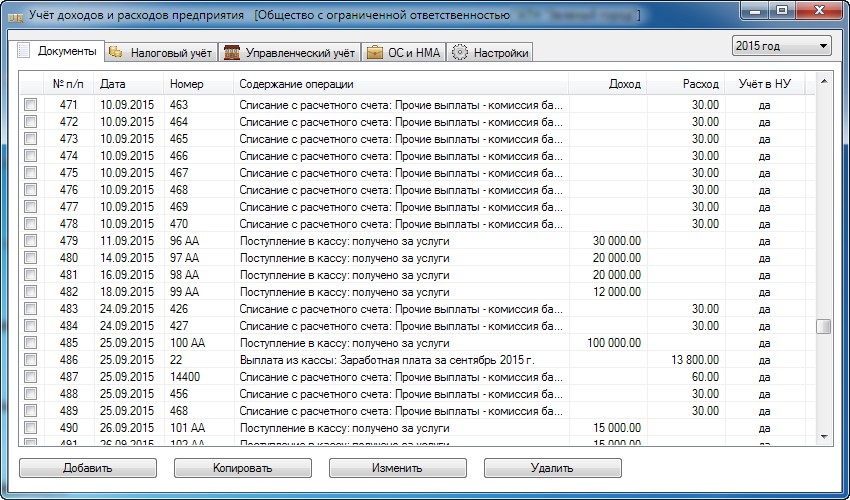Screen dimensions: 850x500
Task: Click document number 100 АА
Action: click(188, 343)
